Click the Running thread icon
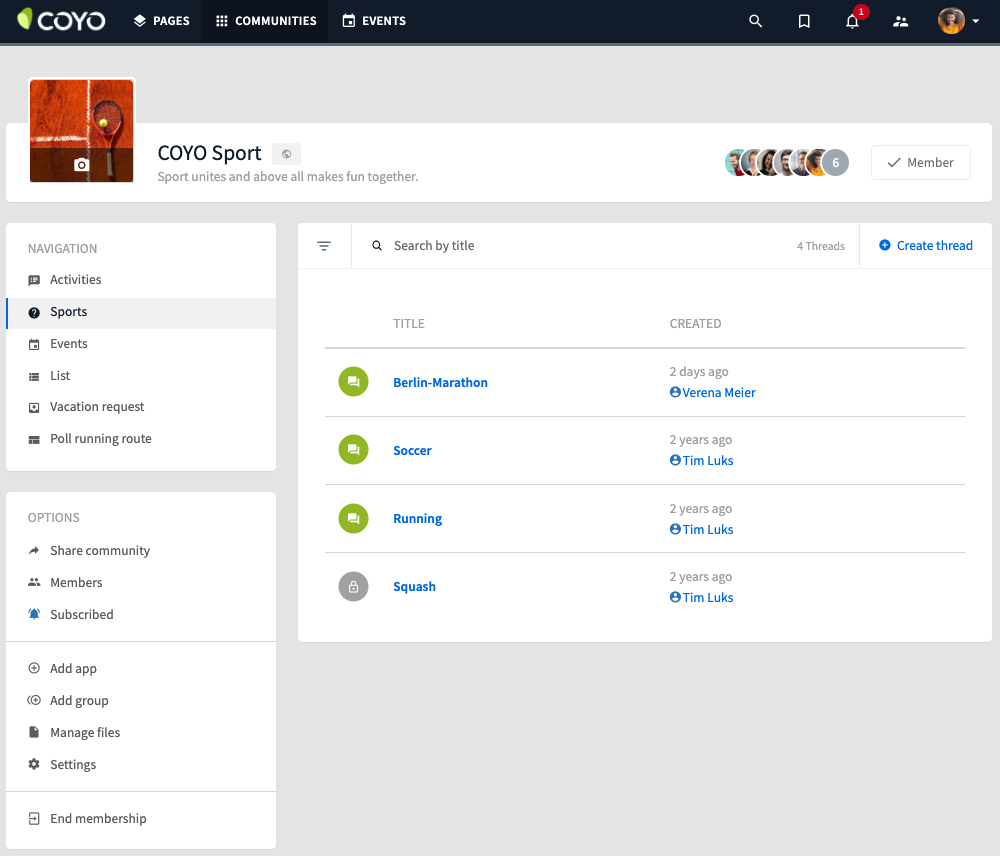The image size is (1000, 856). (x=353, y=519)
